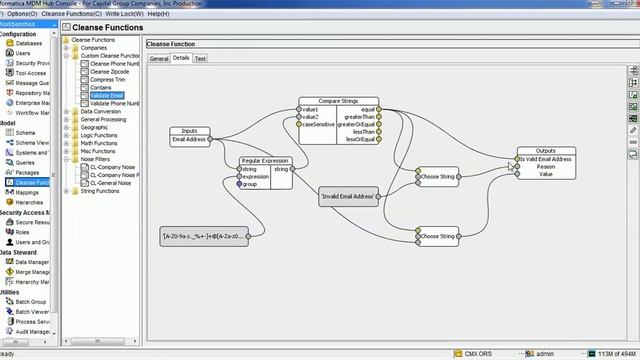Image resolution: width=640 pixels, height=360 pixels.
Task: Open the Enterprise Manager icon
Action: (x=10, y=103)
